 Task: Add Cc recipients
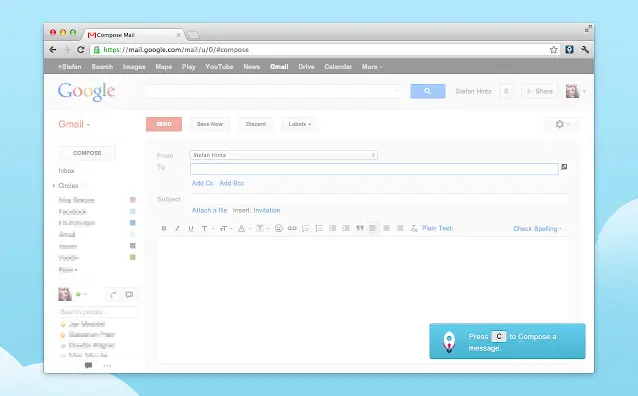[203, 183]
